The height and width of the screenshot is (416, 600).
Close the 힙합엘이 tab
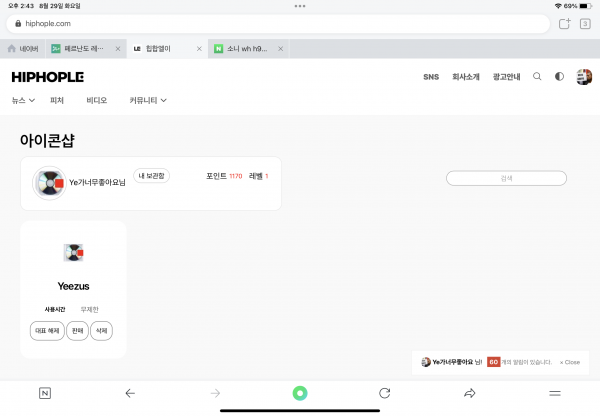click(199, 49)
